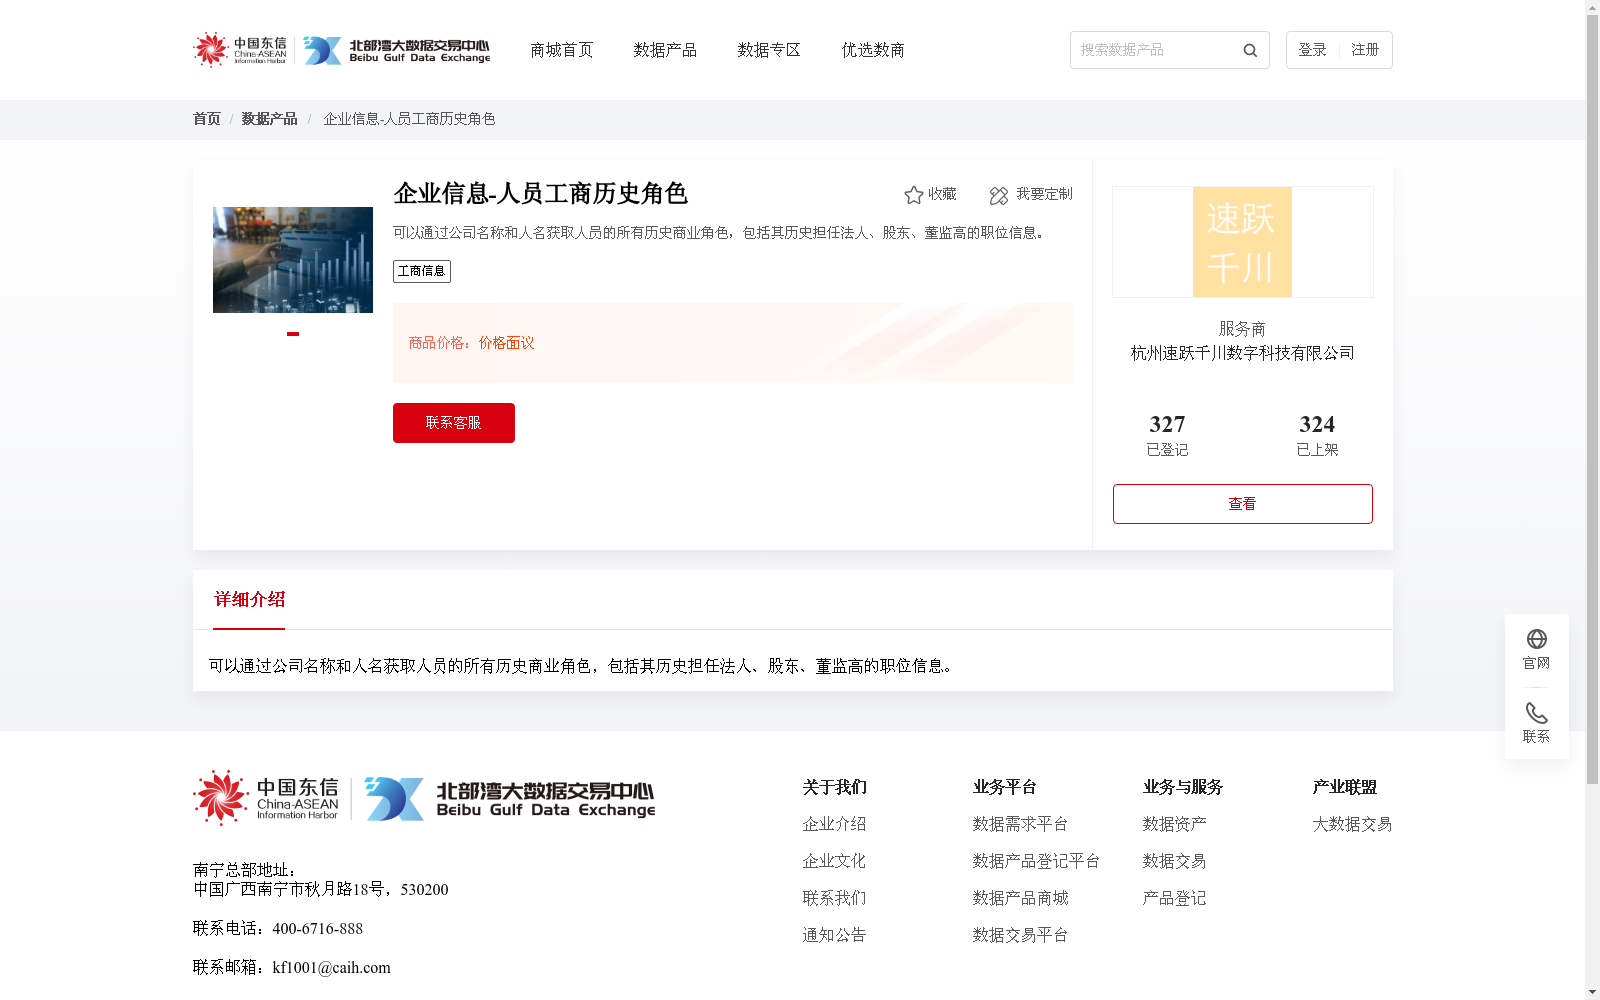This screenshot has height=1000, width=1600.
Task: Click the provider name 杭州速跃千川数字科技有限公司
Action: tap(1243, 353)
